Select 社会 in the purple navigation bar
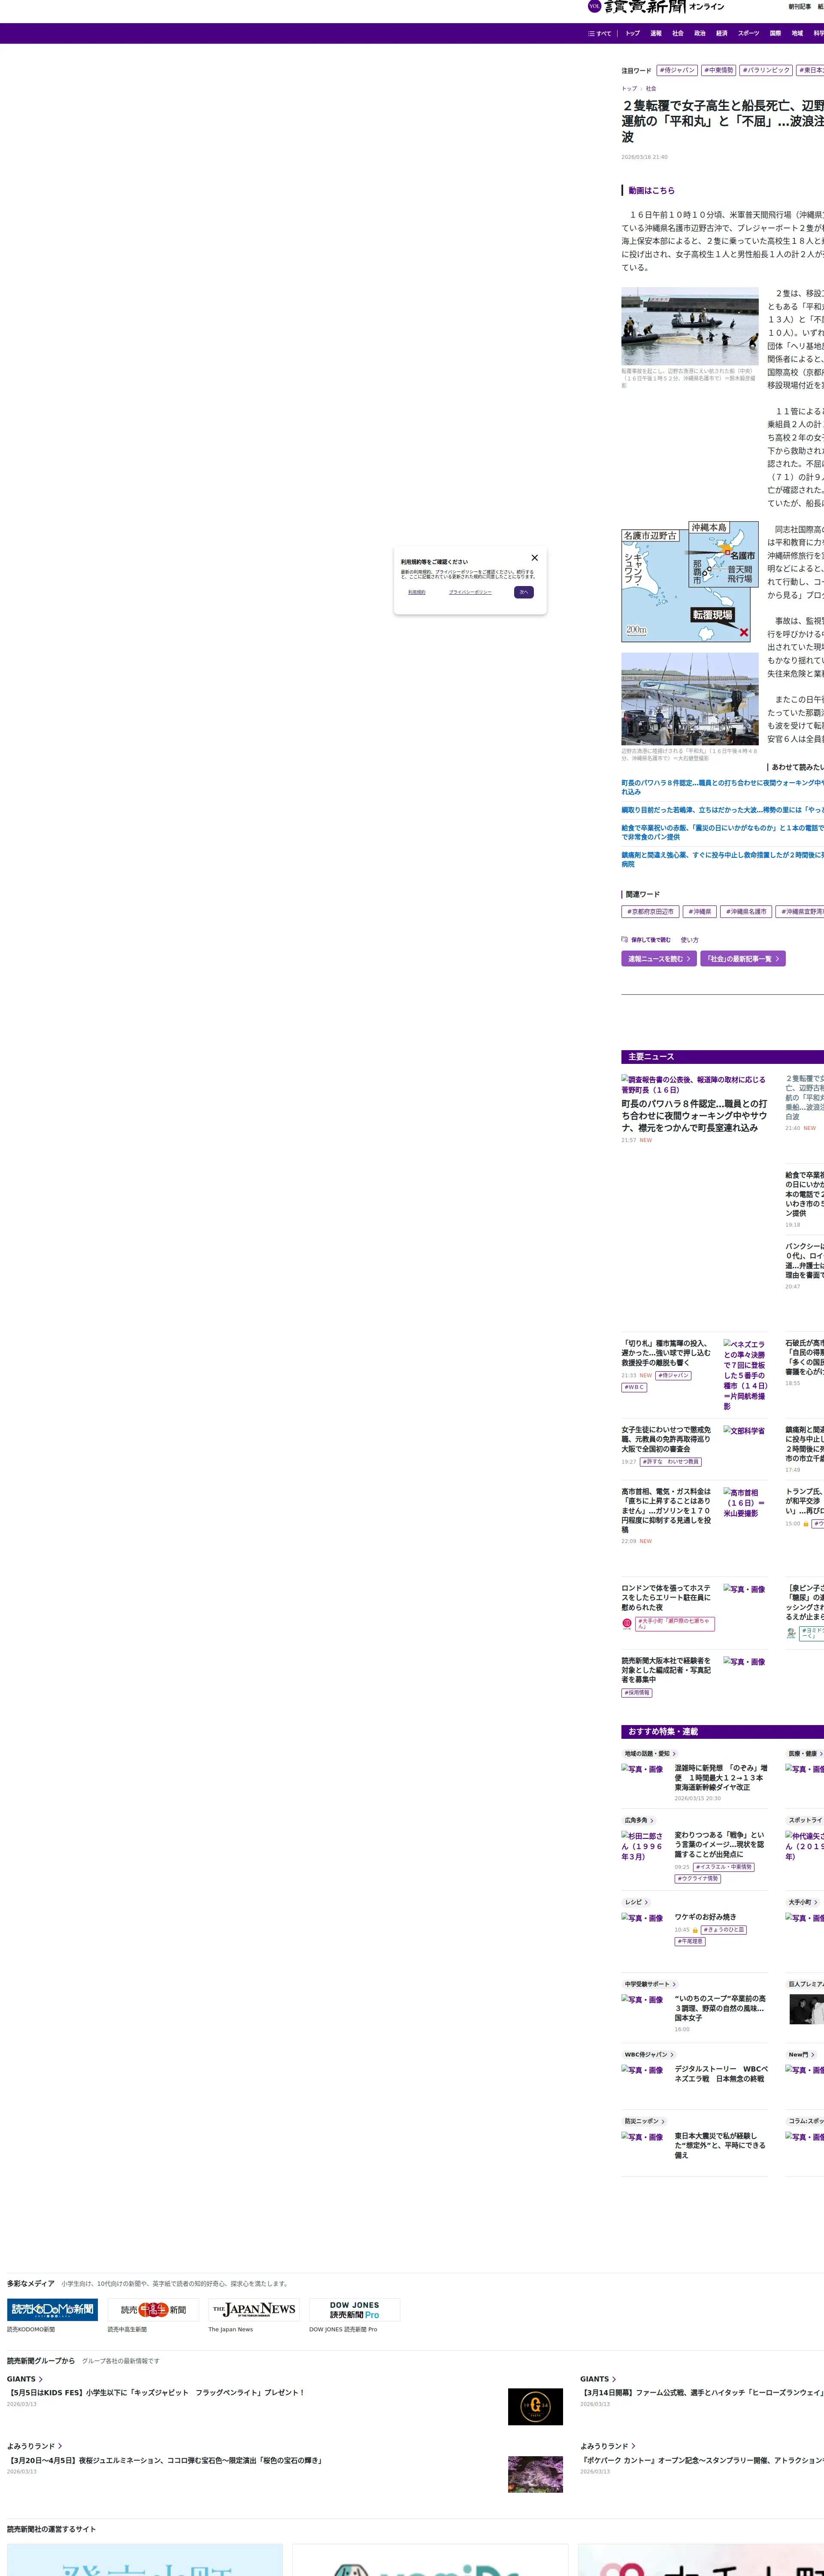Image resolution: width=824 pixels, height=2576 pixels. tap(678, 33)
